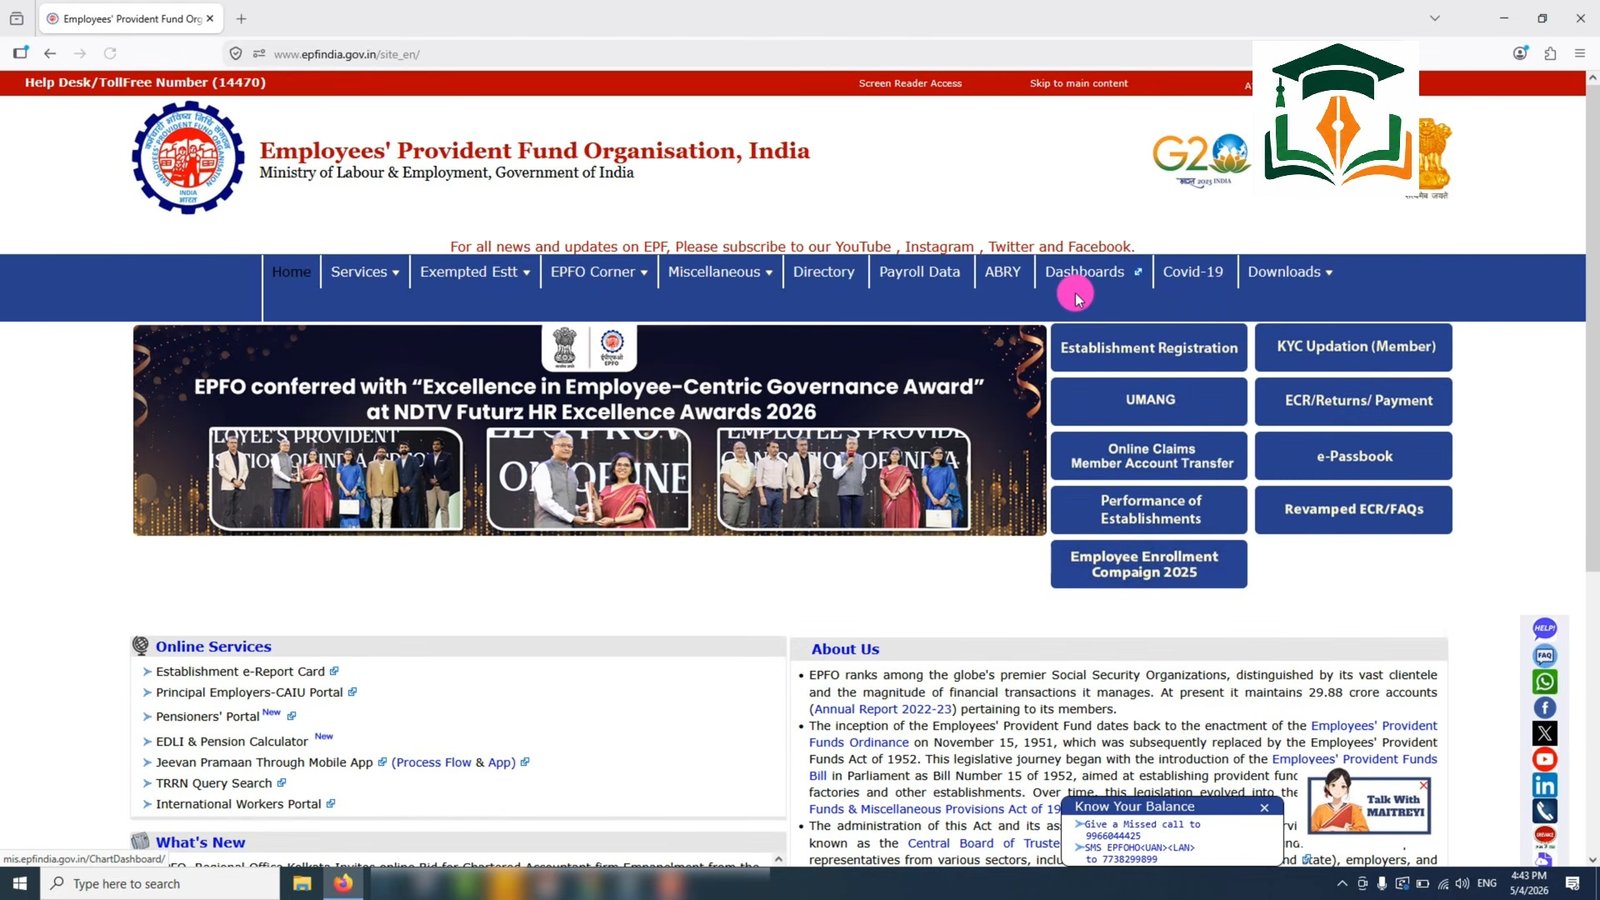Close the Know Your Balance popup
The height and width of the screenshot is (900, 1600).
1264,807
